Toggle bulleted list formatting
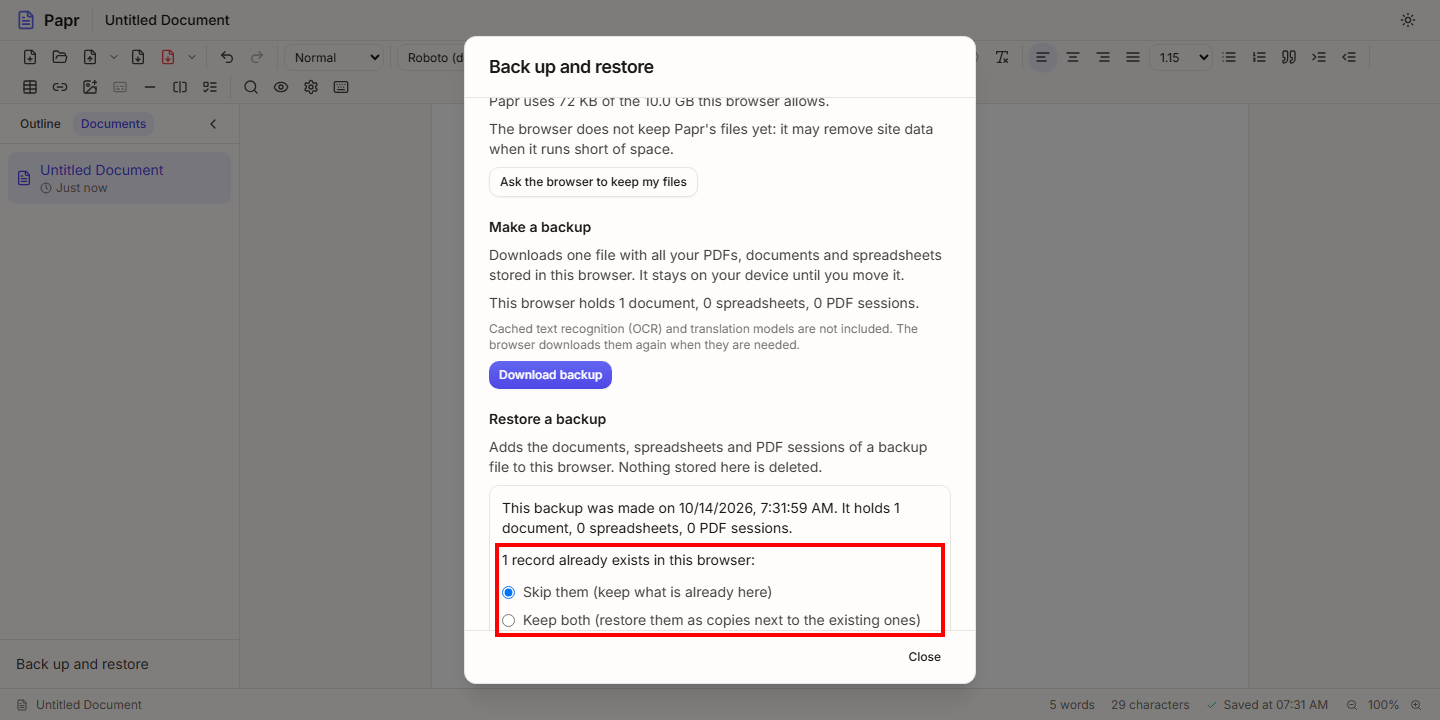The height and width of the screenshot is (720, 1440). (x=1229, y=57)
